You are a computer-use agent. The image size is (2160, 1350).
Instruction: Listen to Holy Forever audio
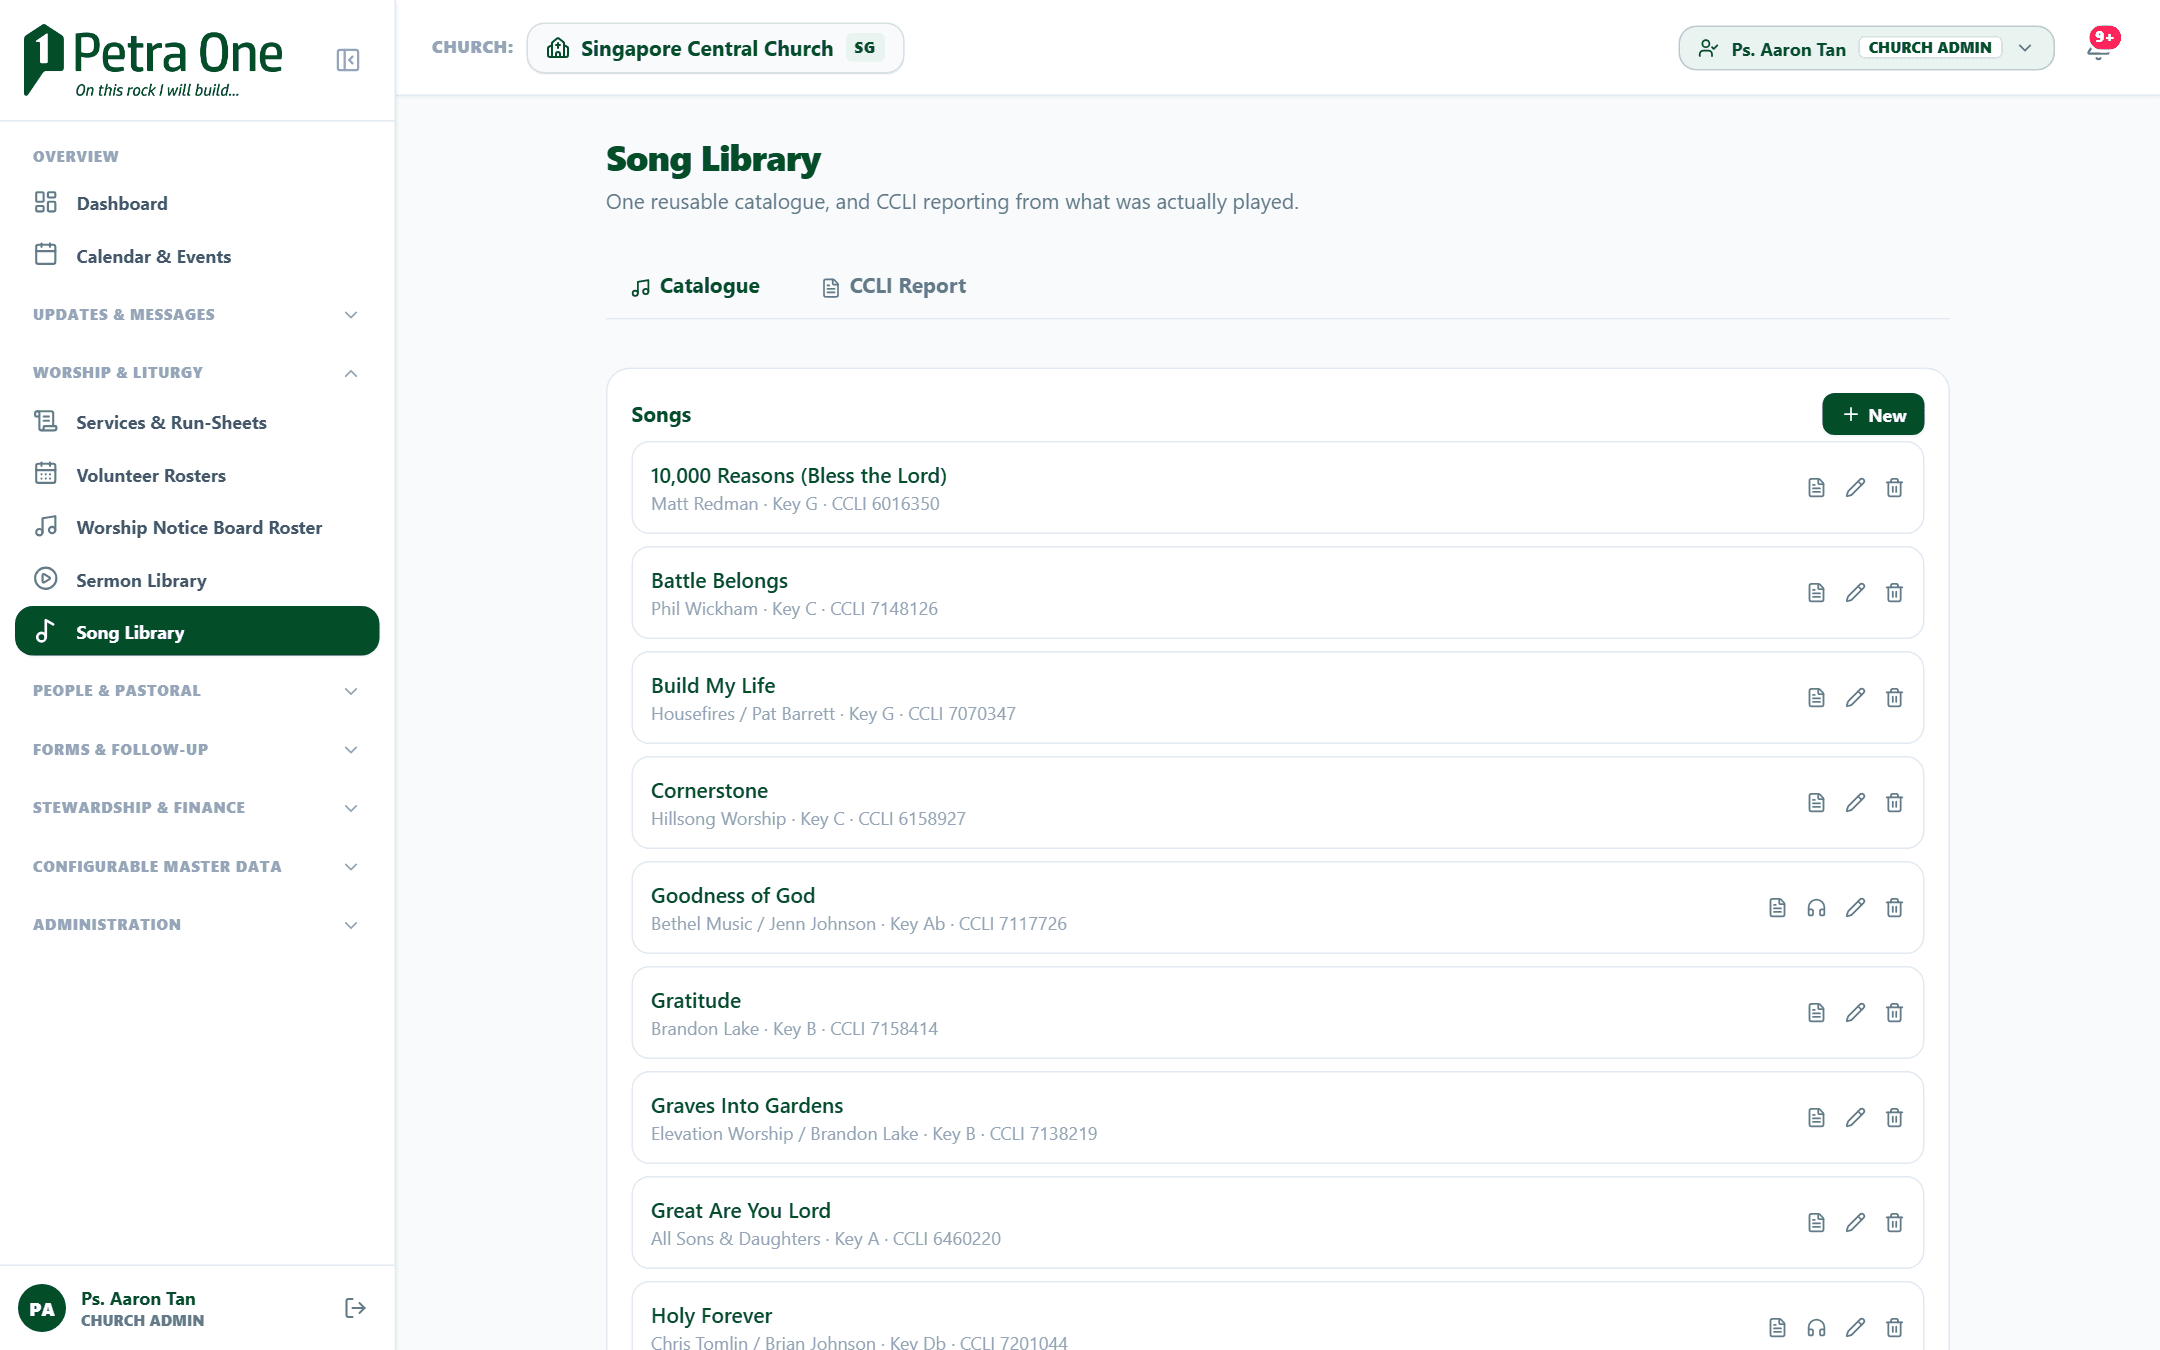1816,1328
